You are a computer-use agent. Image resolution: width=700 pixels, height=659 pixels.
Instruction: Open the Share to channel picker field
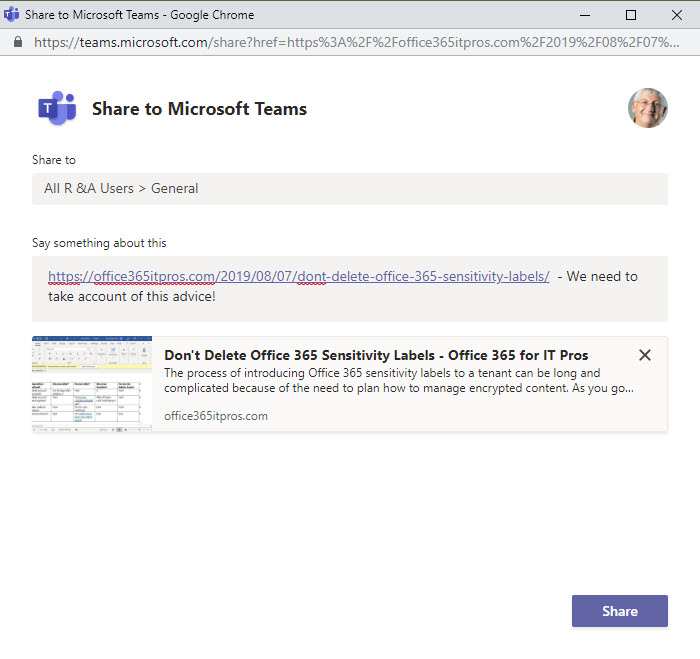350,189
